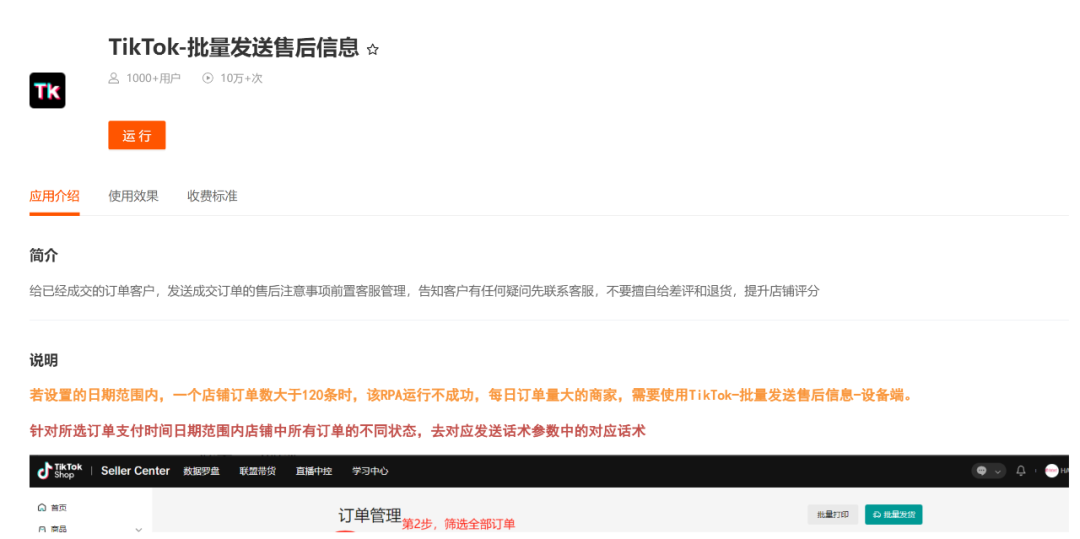Expand the 商品 sidebar chevron

point(138,529)
